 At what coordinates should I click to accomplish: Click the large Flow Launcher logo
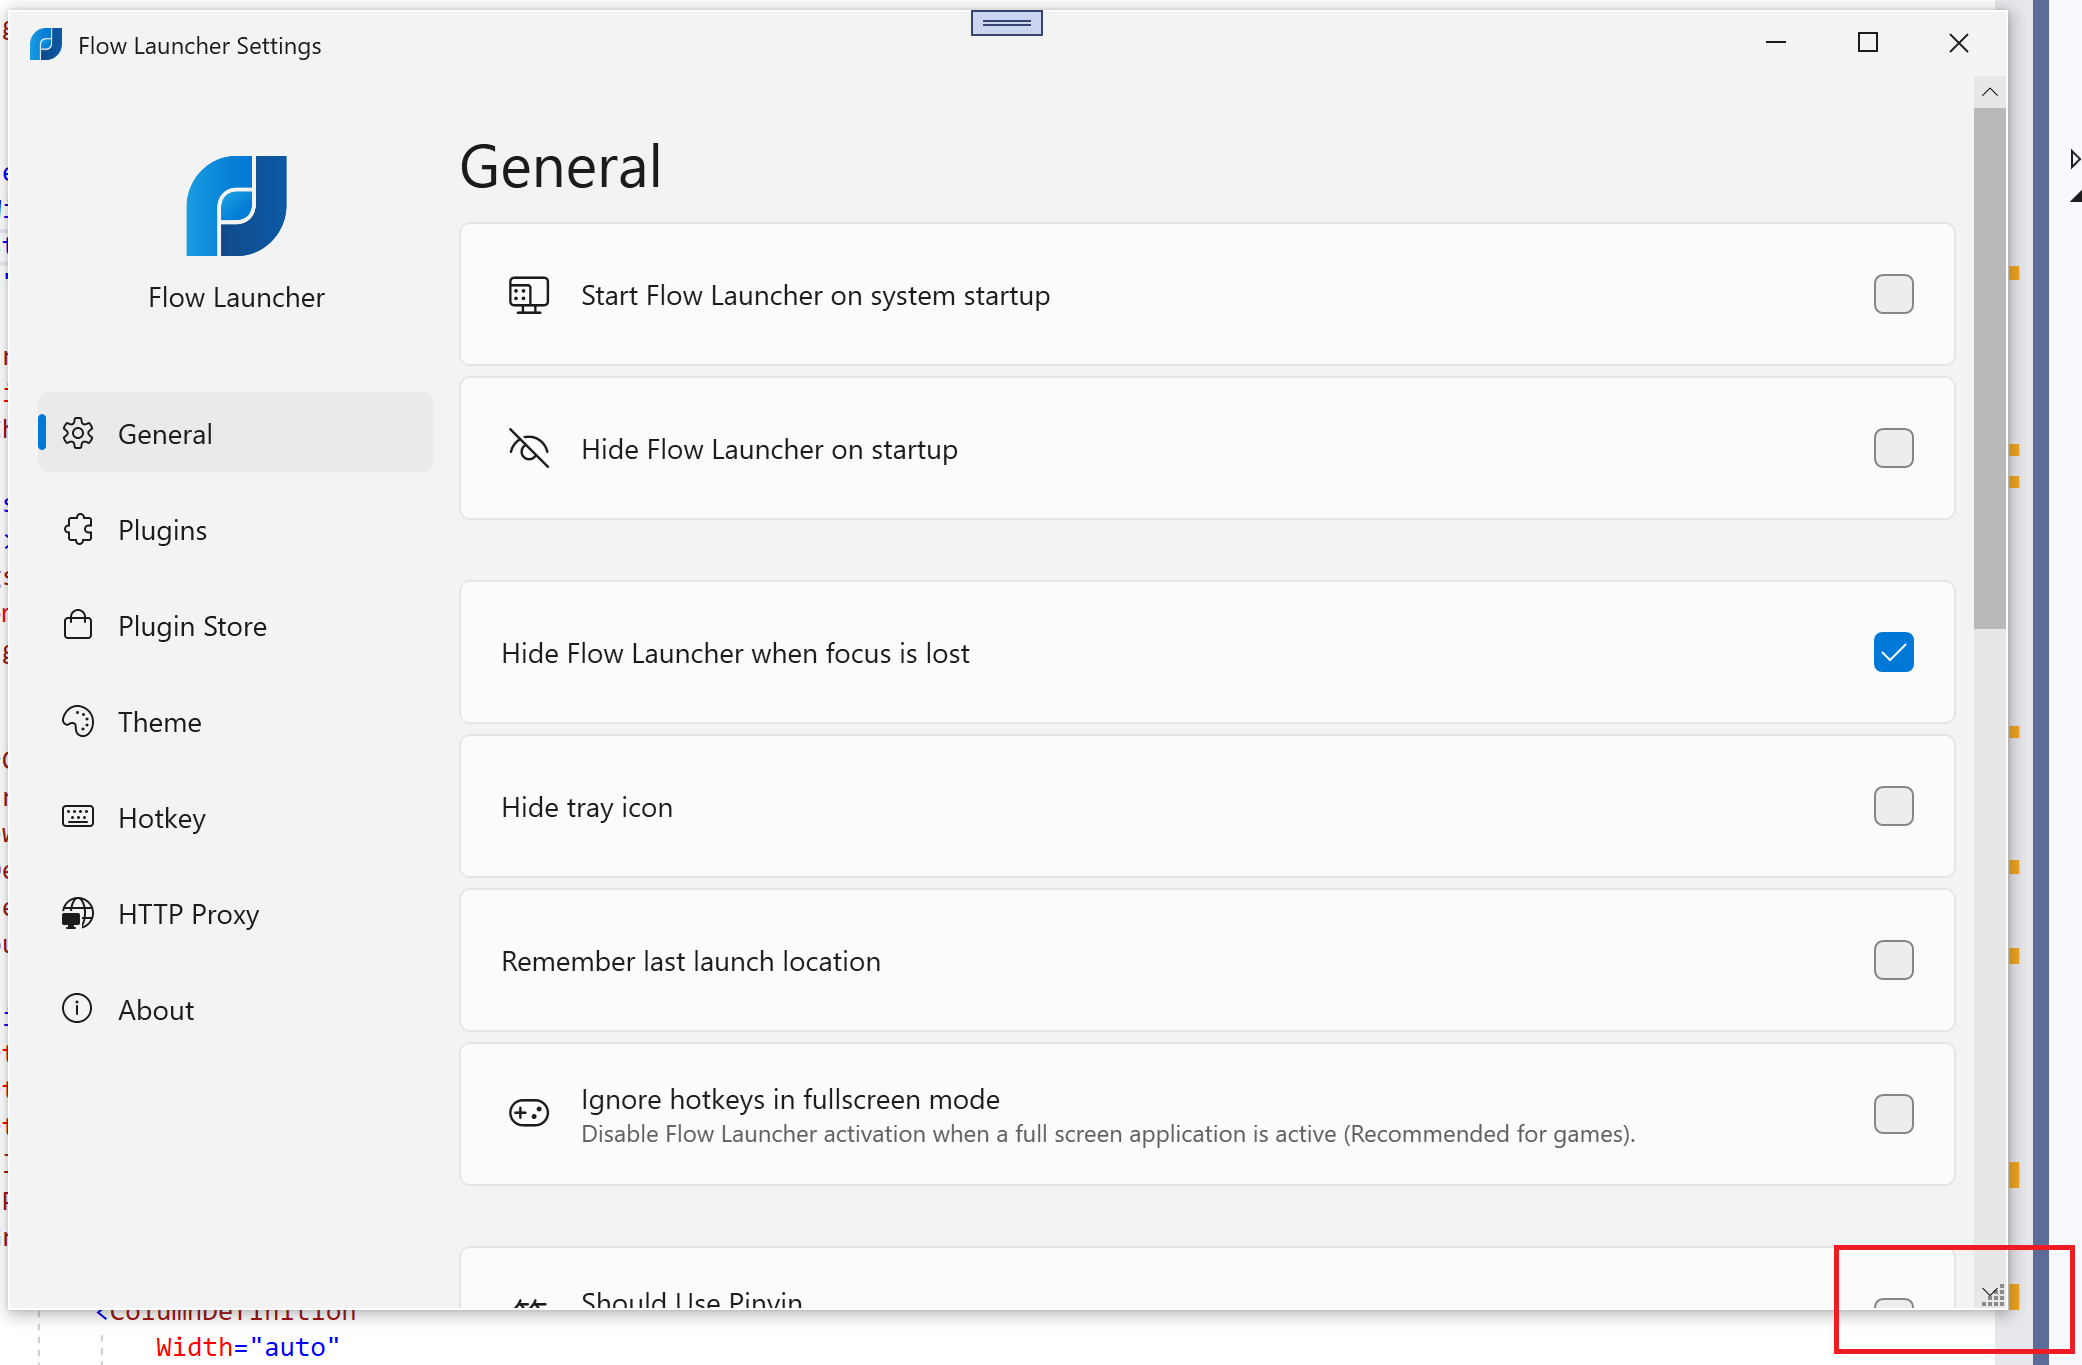coord(236,206)
